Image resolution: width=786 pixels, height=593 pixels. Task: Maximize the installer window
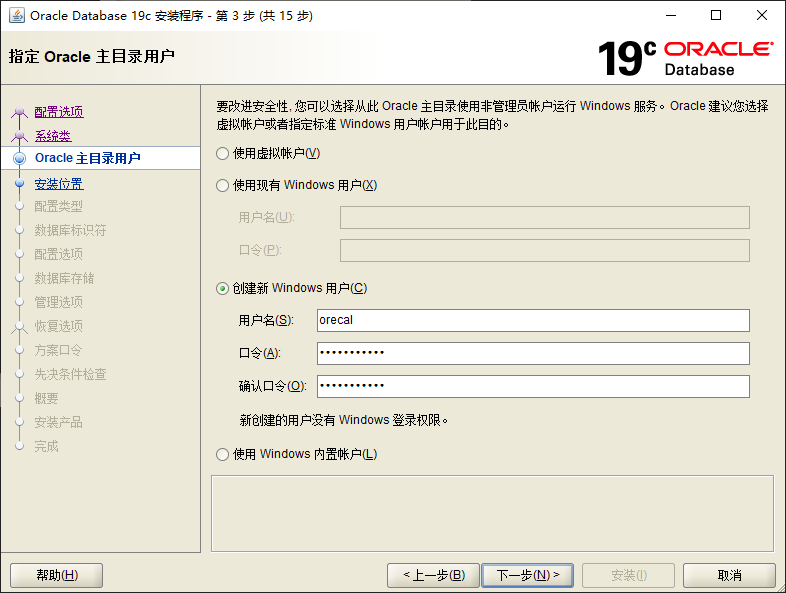716,16
